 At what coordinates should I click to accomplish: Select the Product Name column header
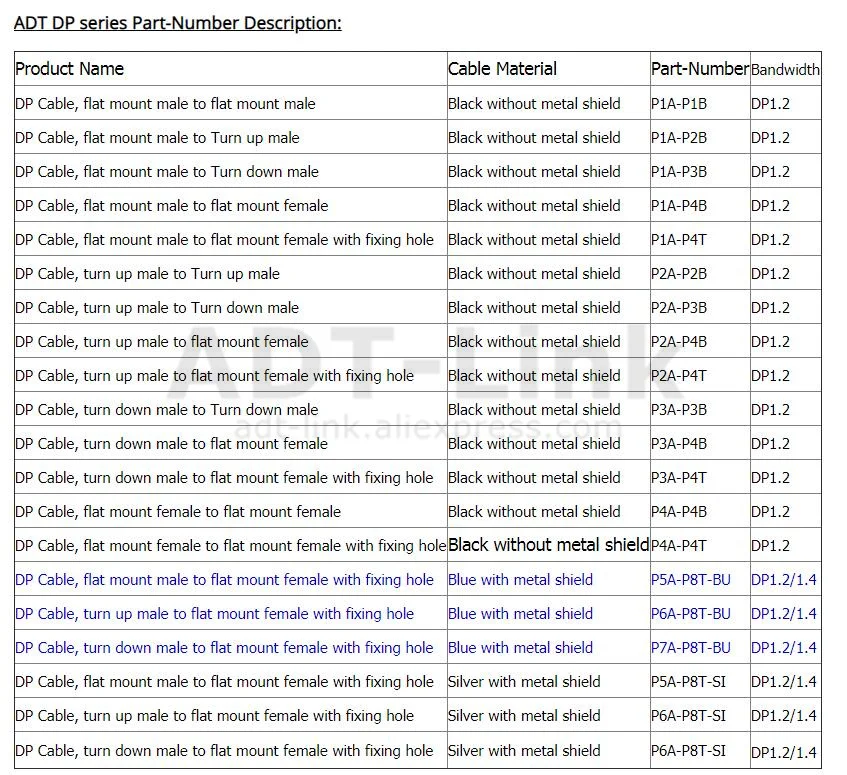click(70, 69)
